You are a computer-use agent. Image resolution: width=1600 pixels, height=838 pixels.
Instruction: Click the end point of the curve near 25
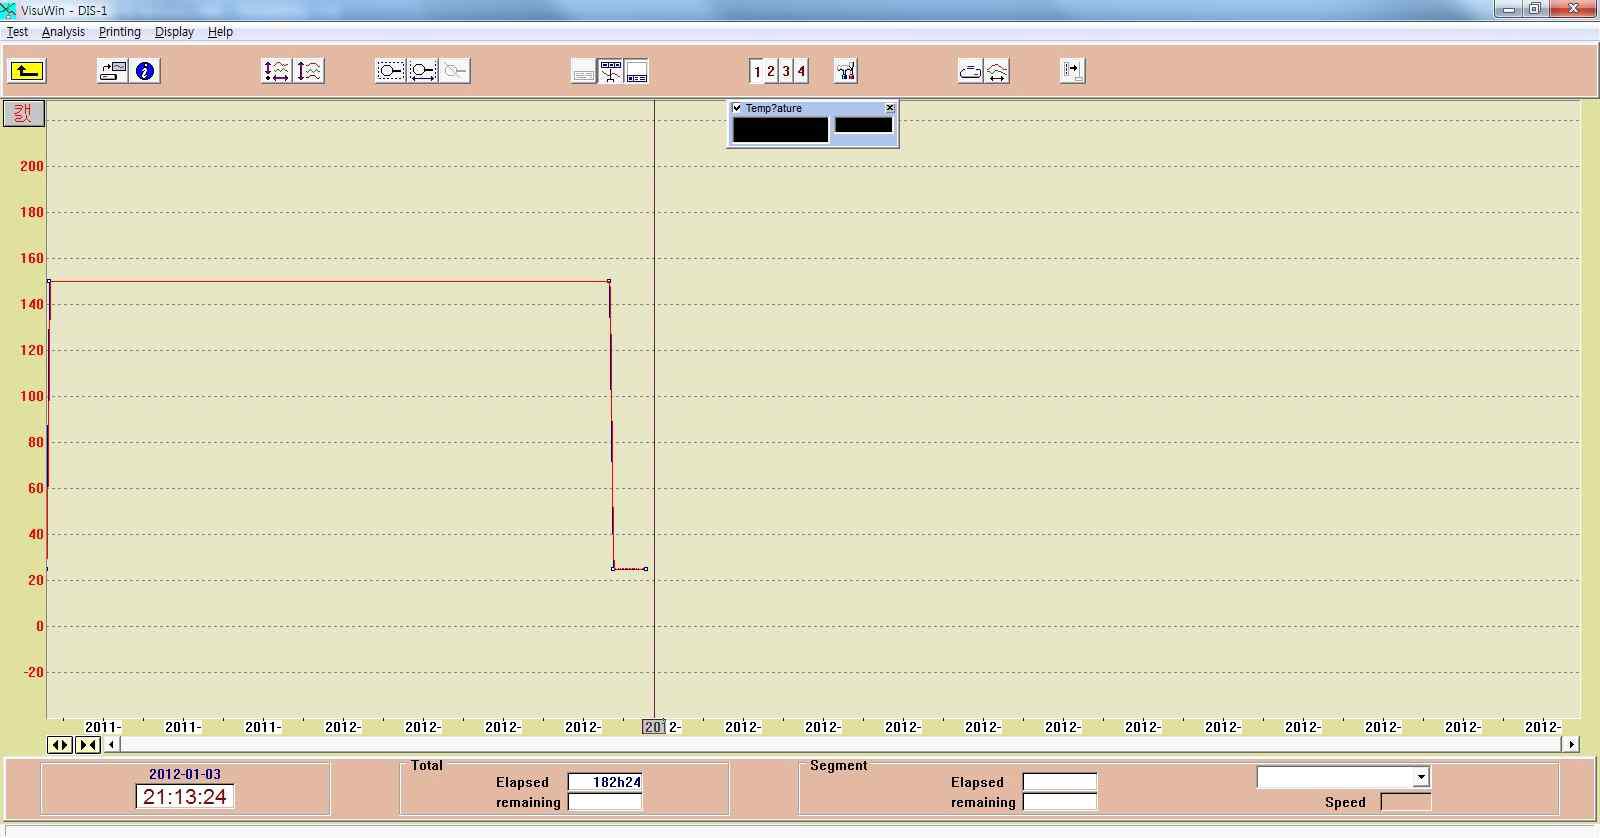pyautogui.click(x=646, y=569)
